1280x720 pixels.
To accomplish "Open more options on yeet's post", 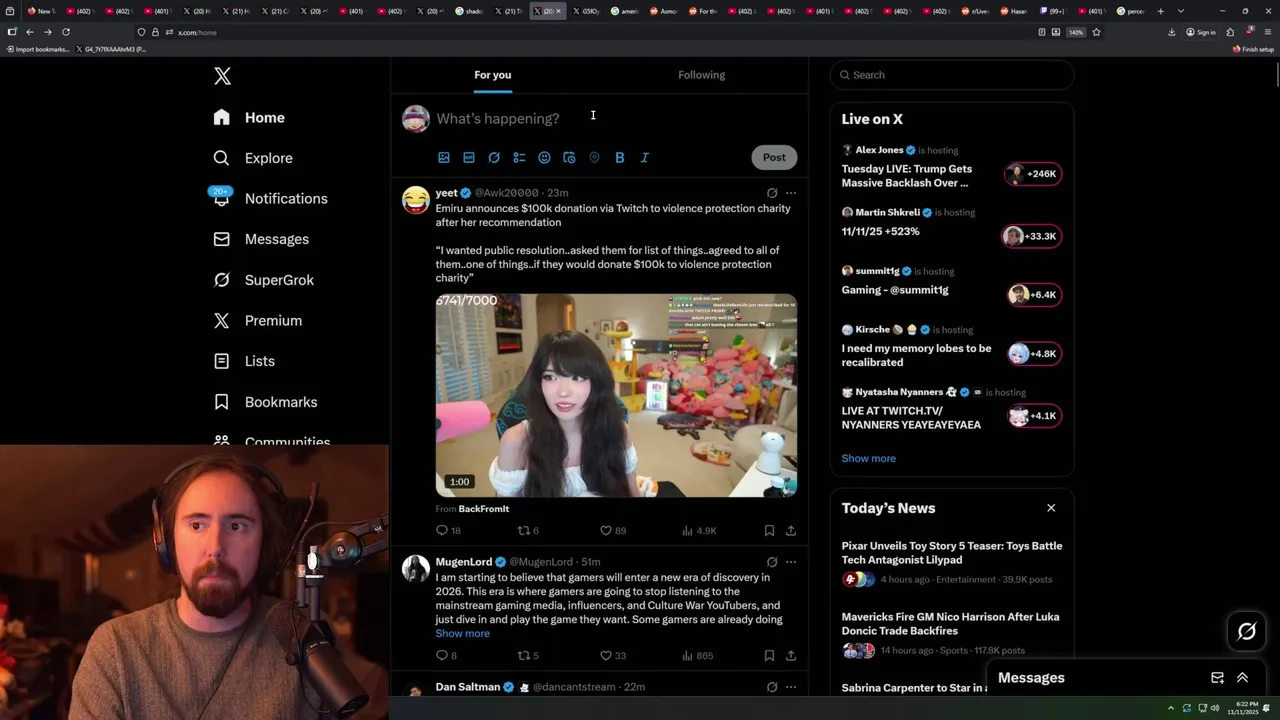I will (x=791, y=193).
